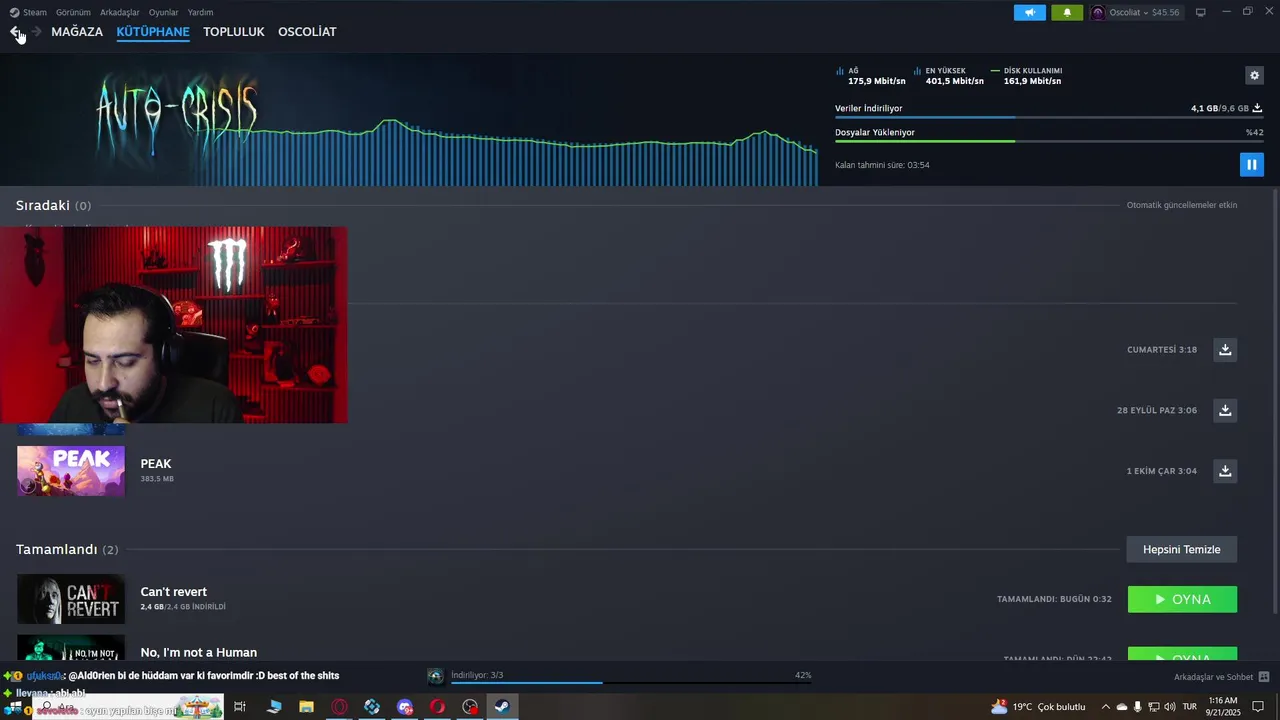Click the PEAK game title
The image size is (1280, 720).
click(x=156, y=464)
